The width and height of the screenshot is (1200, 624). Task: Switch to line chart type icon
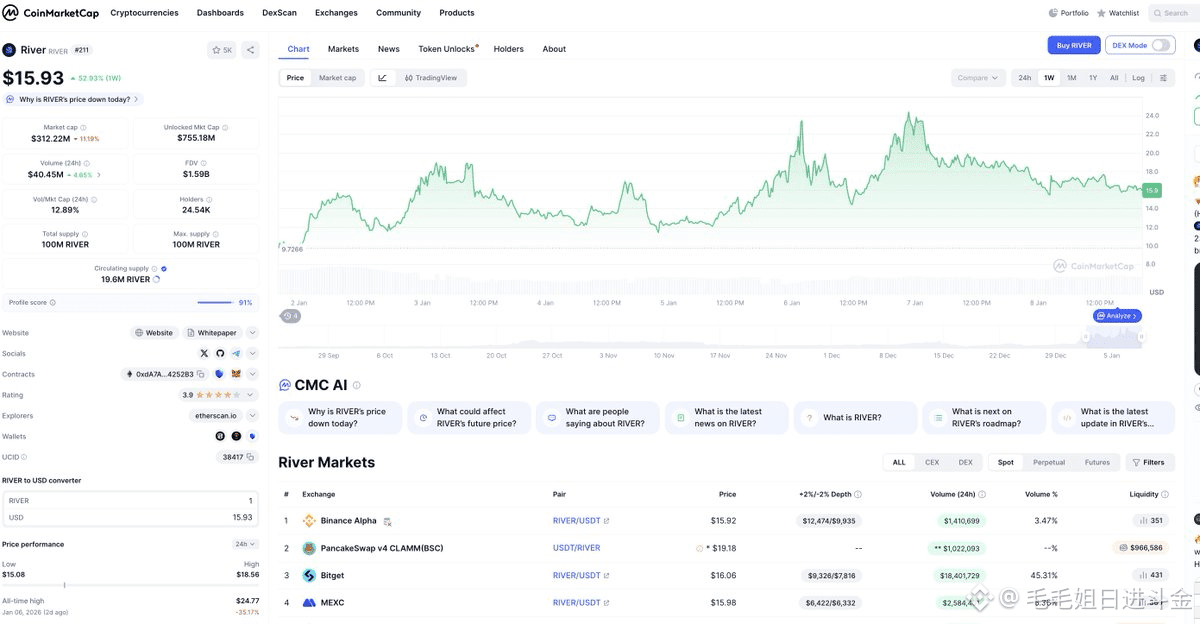click(382, 78)
